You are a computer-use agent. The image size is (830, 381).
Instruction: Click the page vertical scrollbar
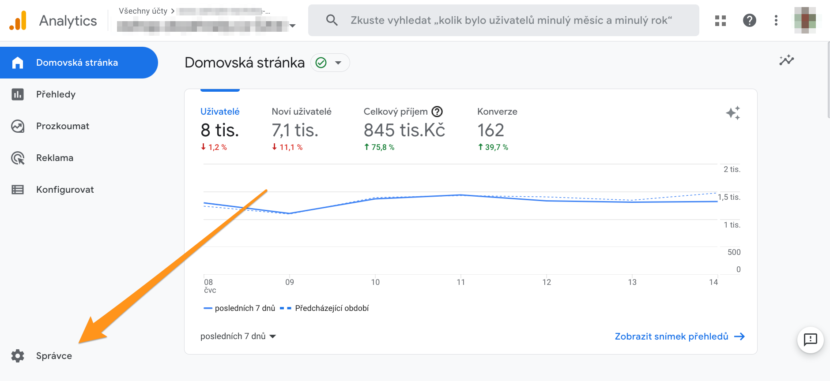[827, 79]
